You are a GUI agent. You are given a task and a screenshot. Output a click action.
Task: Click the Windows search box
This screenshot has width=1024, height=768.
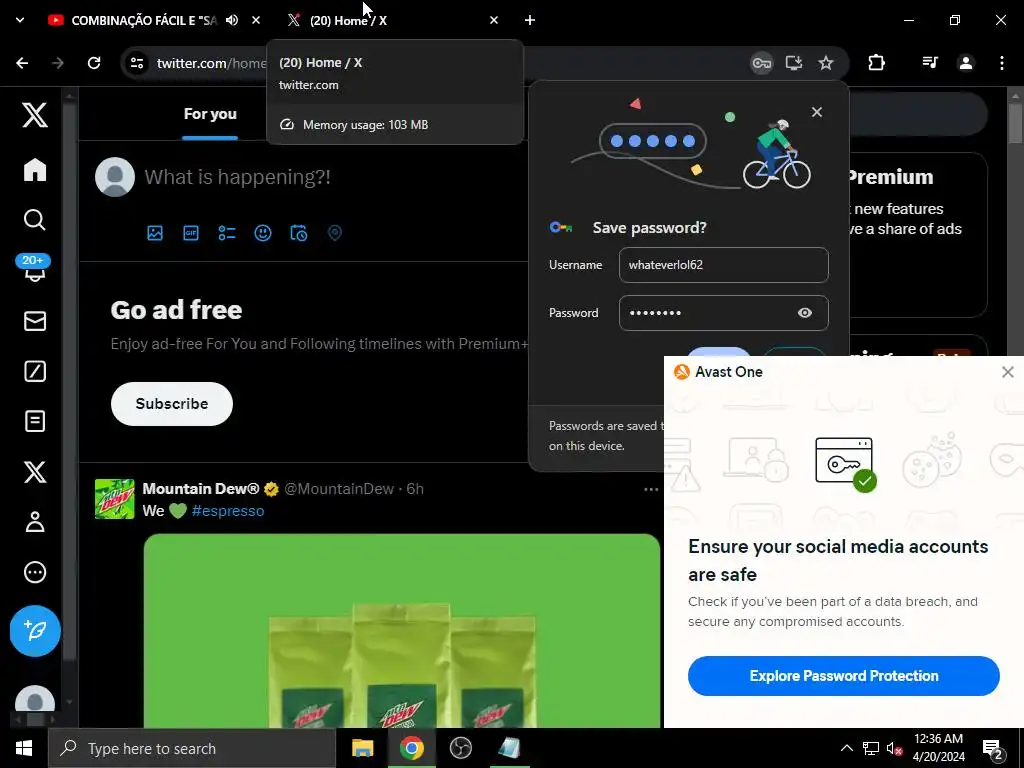(x=192, y=748)
